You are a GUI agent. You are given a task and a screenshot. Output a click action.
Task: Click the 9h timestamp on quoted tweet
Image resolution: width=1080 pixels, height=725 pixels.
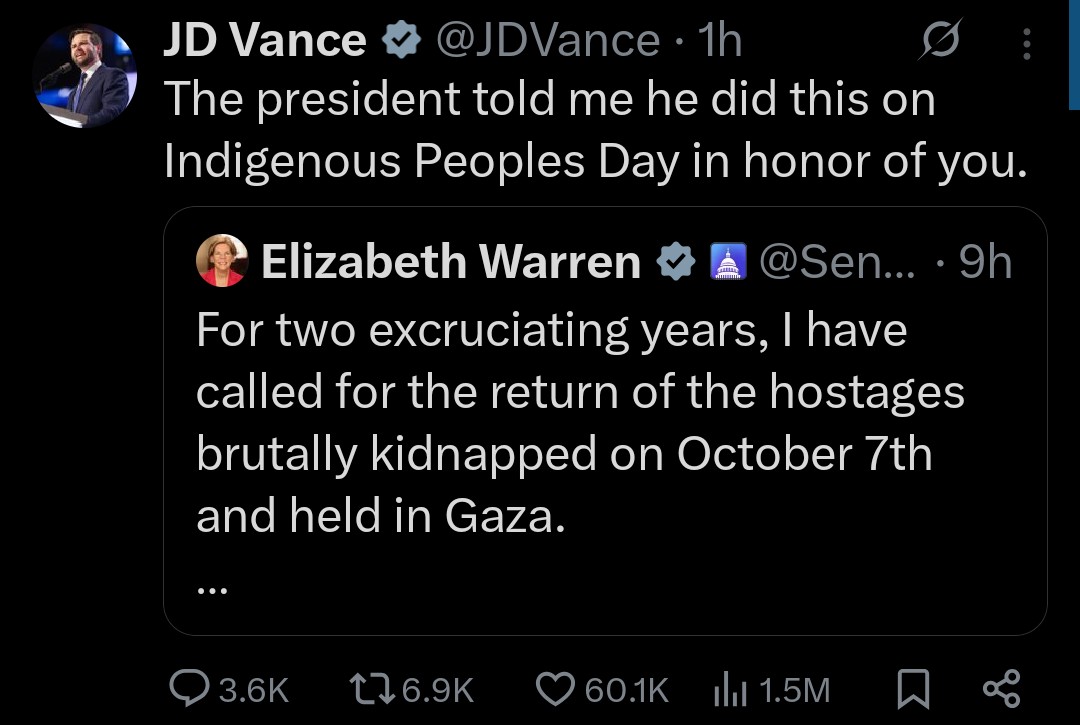(985, 262)
